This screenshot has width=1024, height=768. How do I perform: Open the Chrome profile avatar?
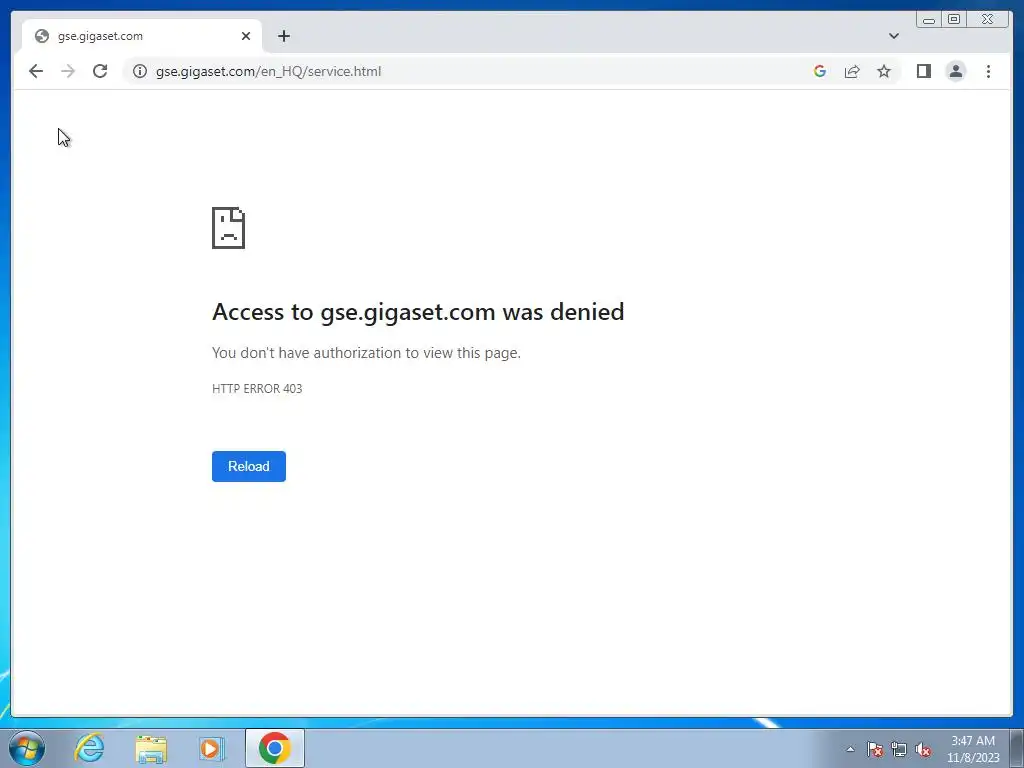(955, 71)
